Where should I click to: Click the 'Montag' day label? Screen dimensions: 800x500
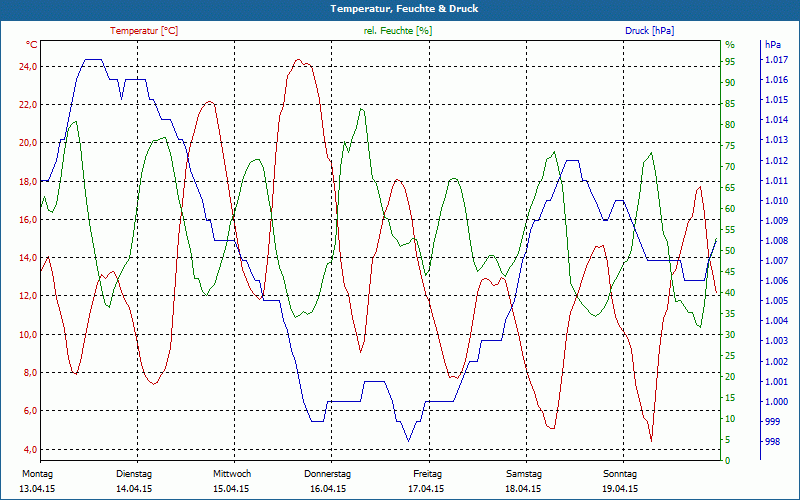[37, 473]
